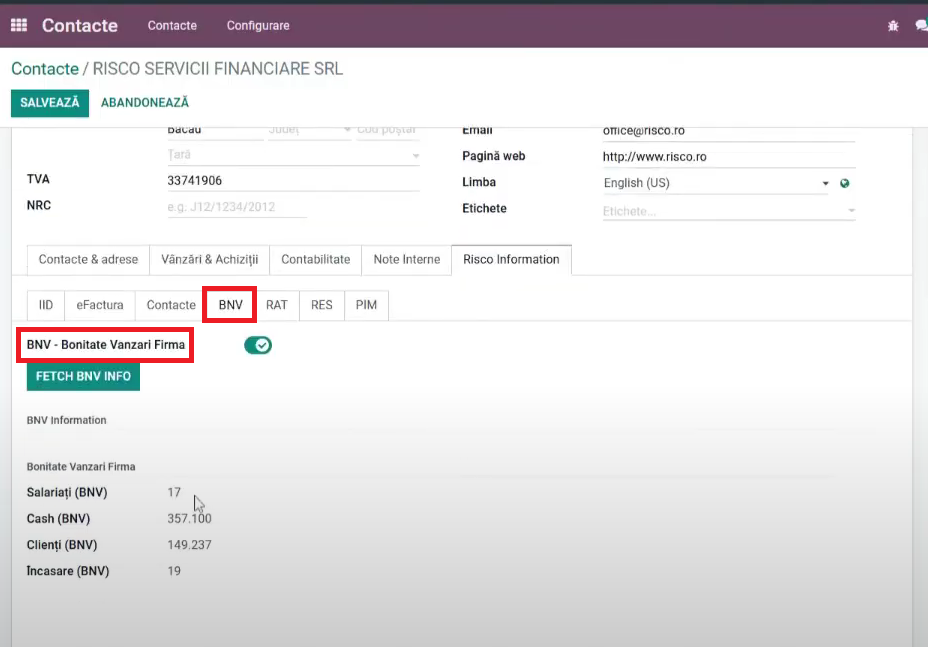Select the BNV sub-tab
Image resolution: width=928 pixels, height=647 pixels.
(230, 305)
